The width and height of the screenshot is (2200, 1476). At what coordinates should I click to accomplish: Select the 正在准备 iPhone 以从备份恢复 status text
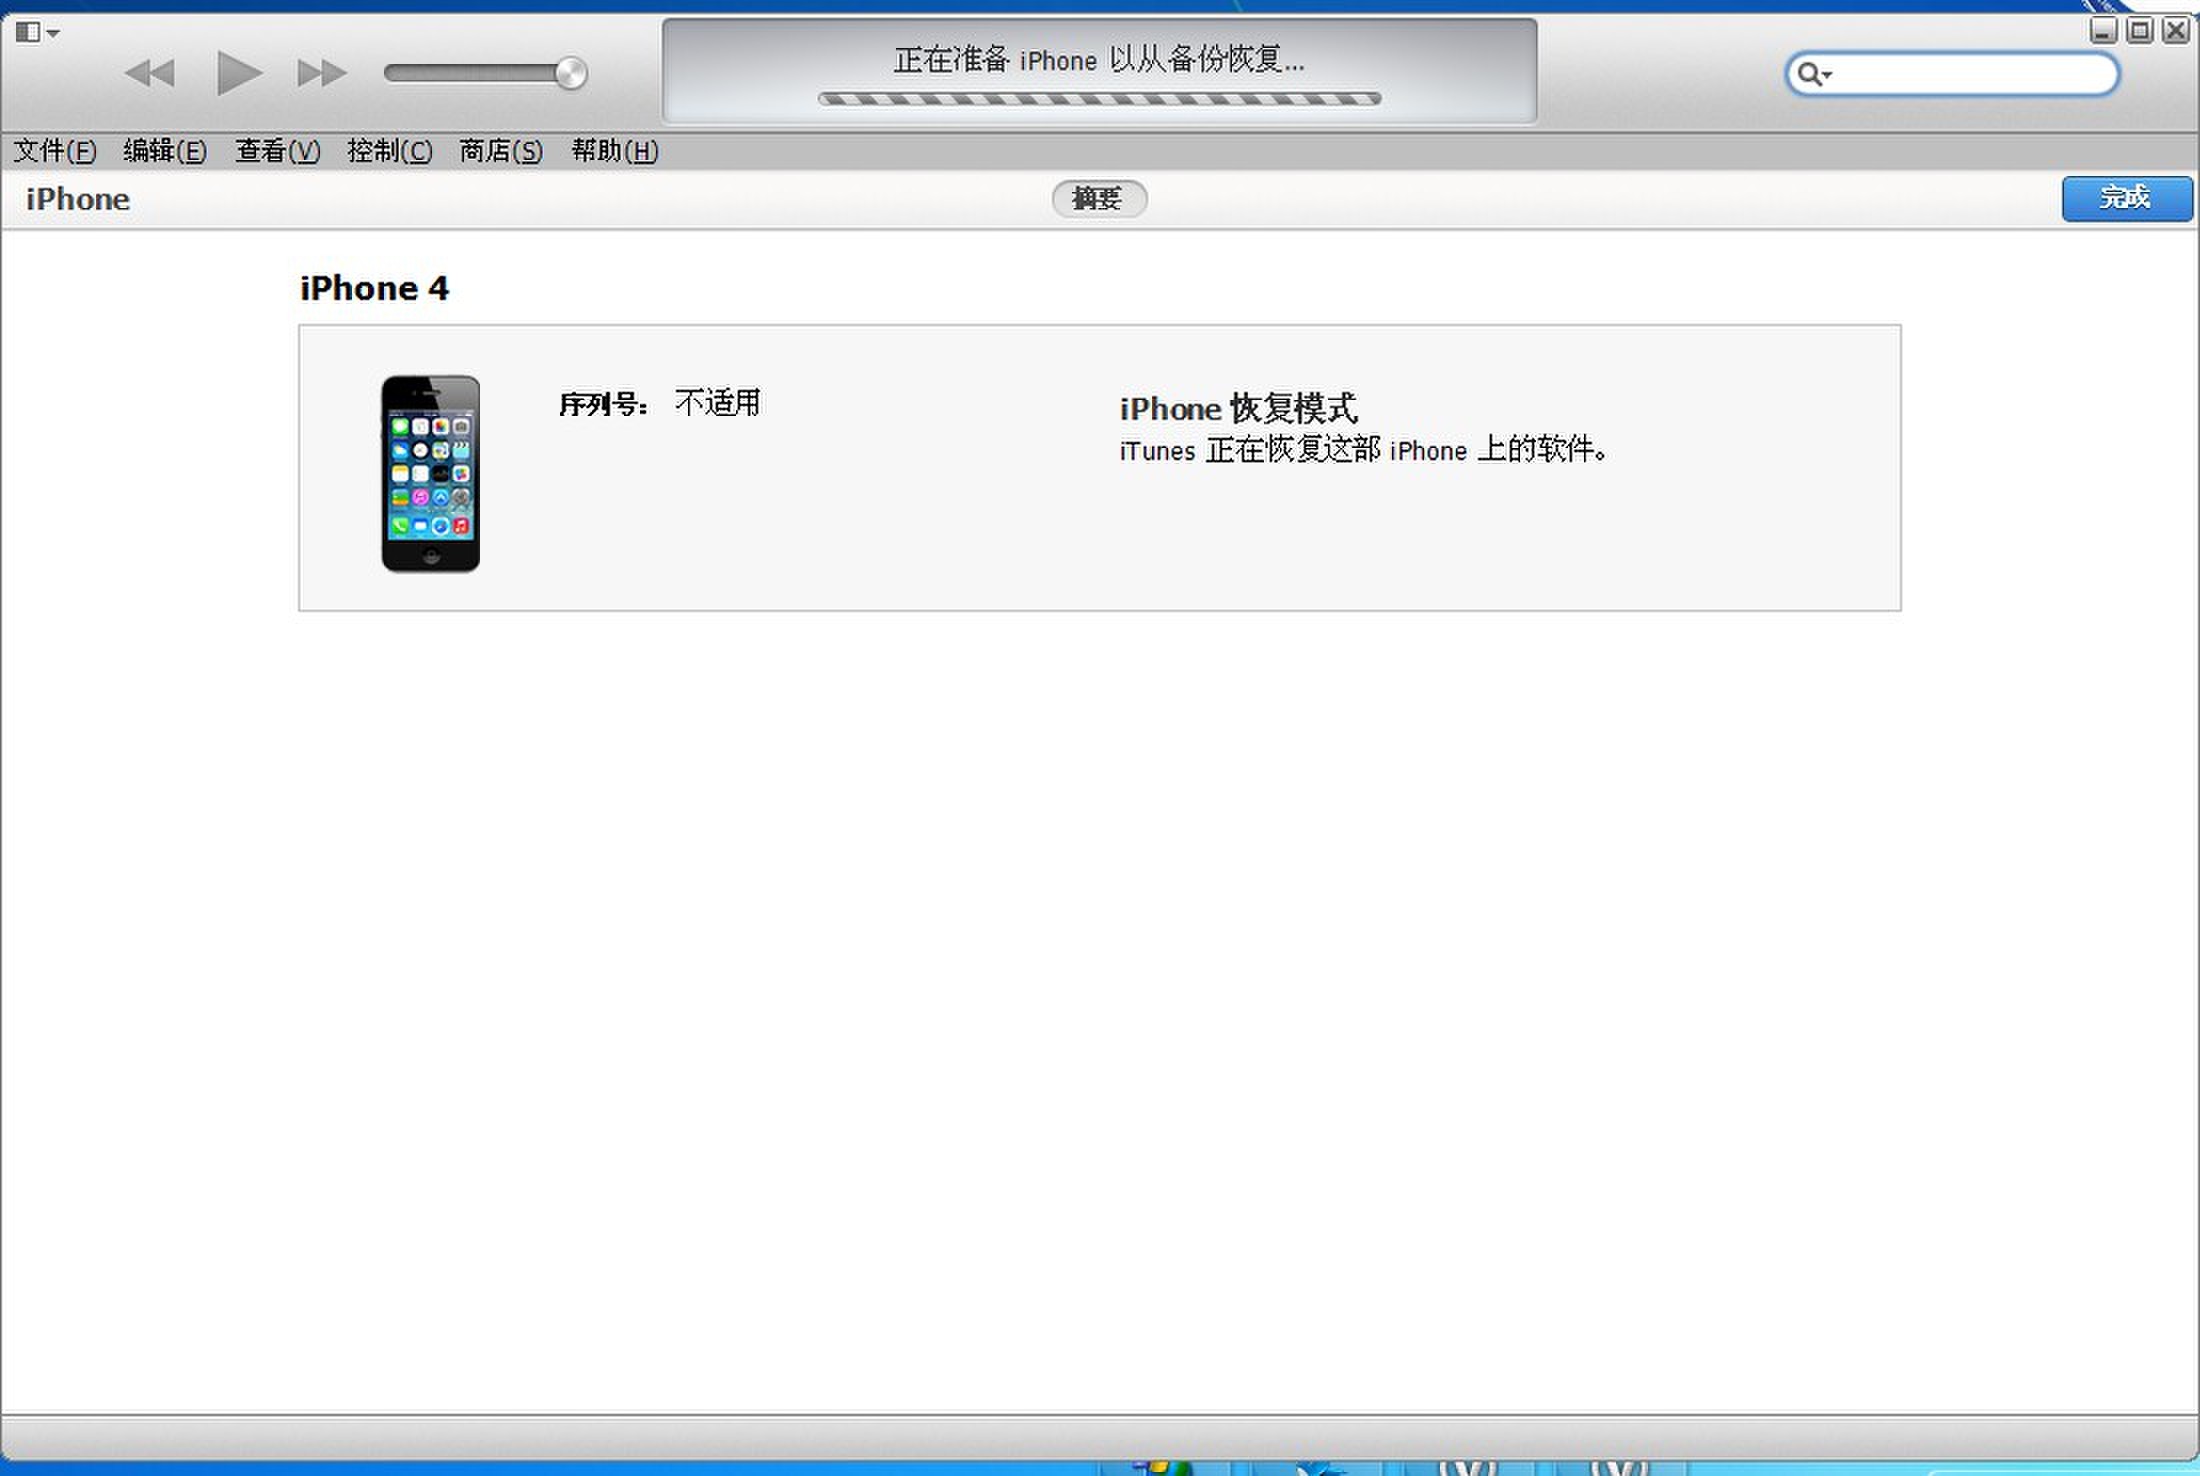1099,60
